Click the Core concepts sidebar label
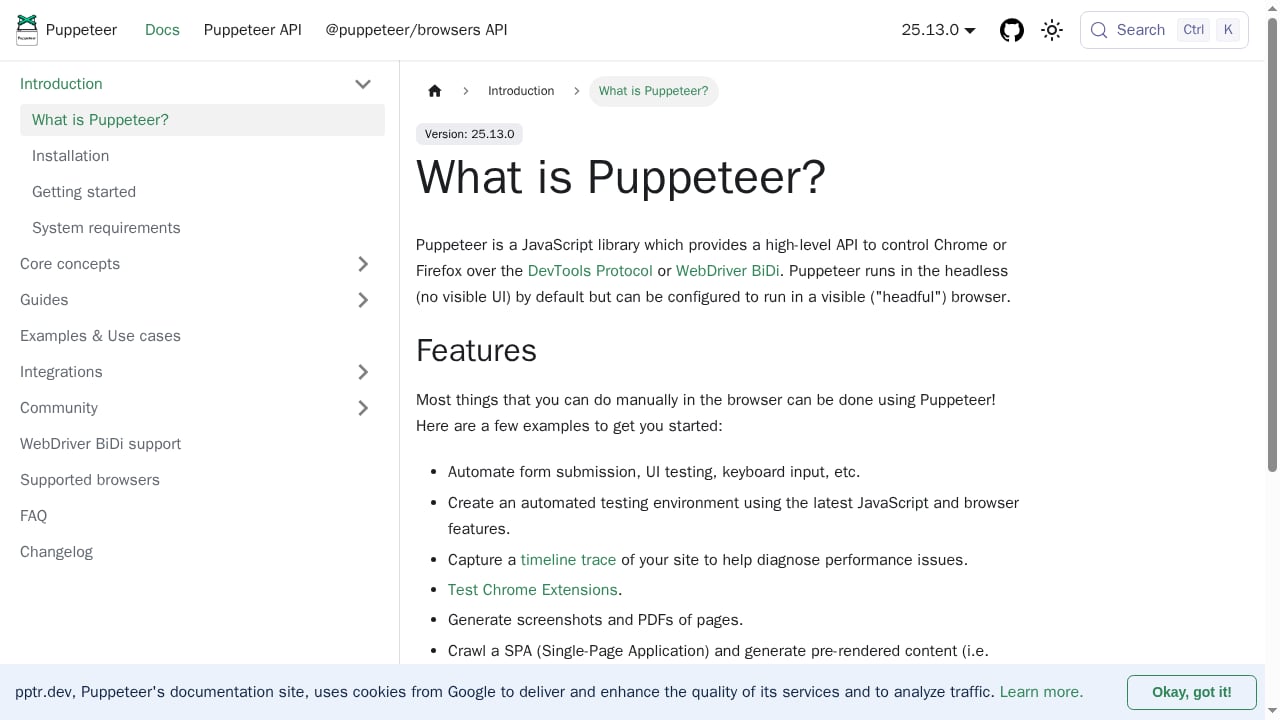The height and width of the screenshot is (720, 1280). click(70, 264)
